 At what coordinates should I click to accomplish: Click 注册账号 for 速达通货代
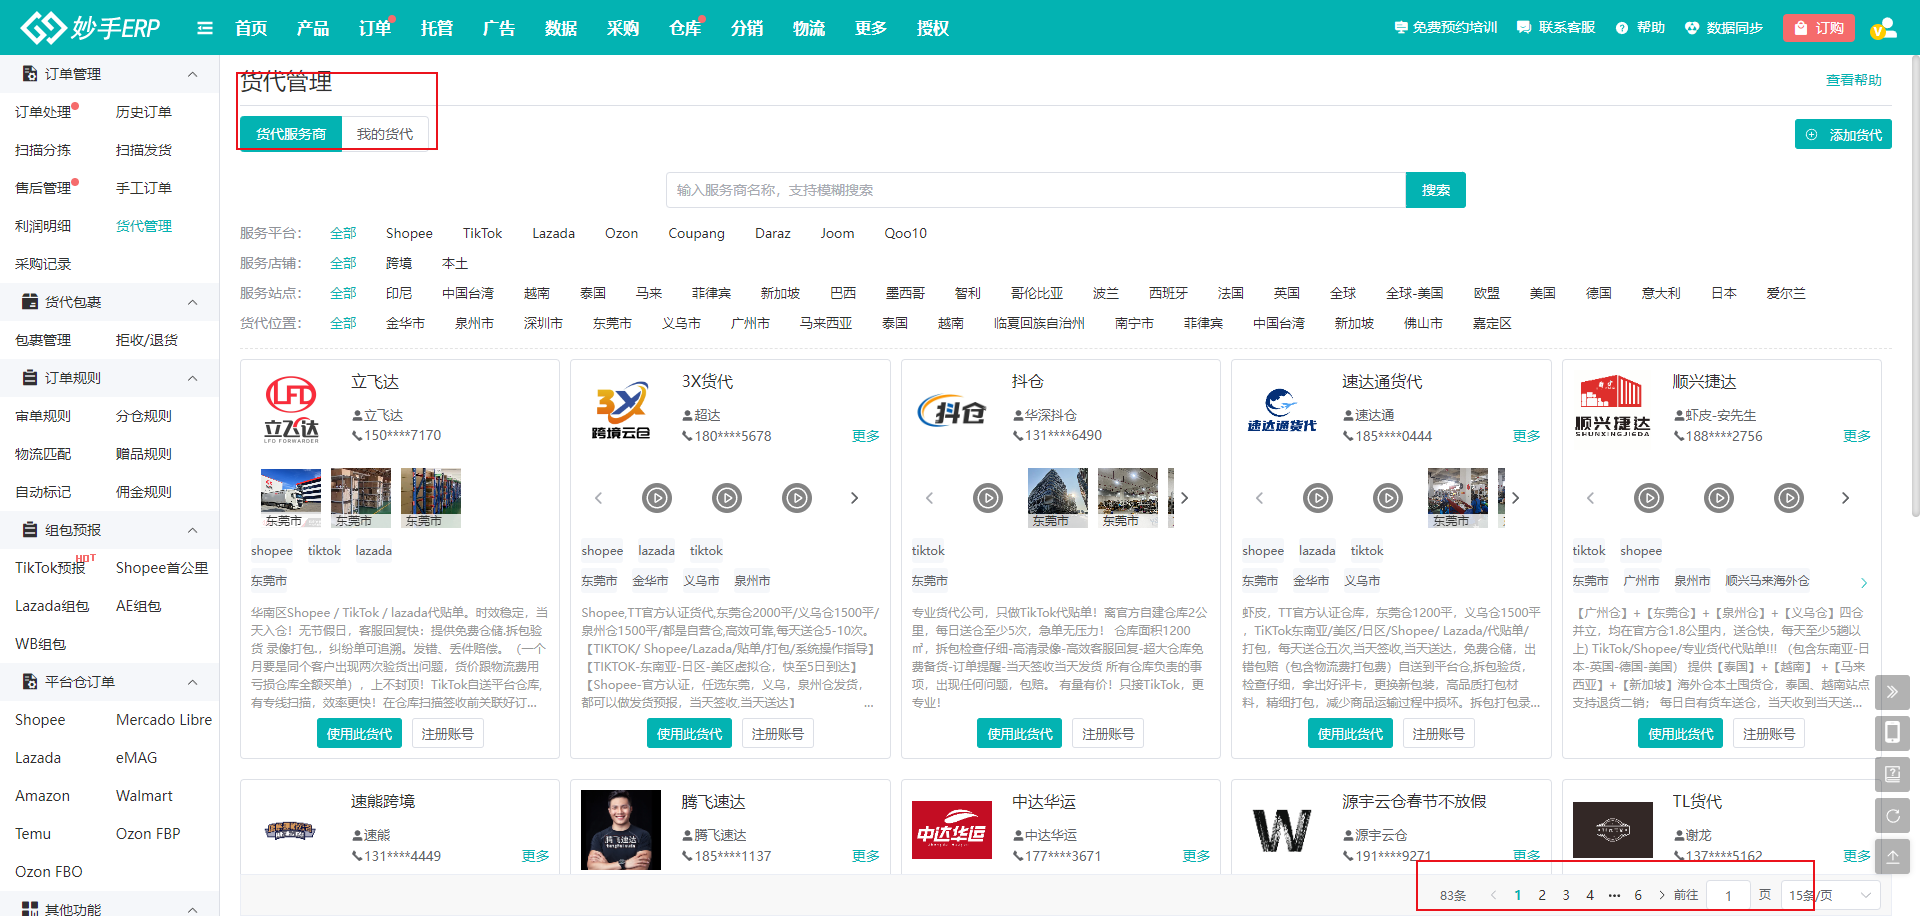tap(1438, 734)
